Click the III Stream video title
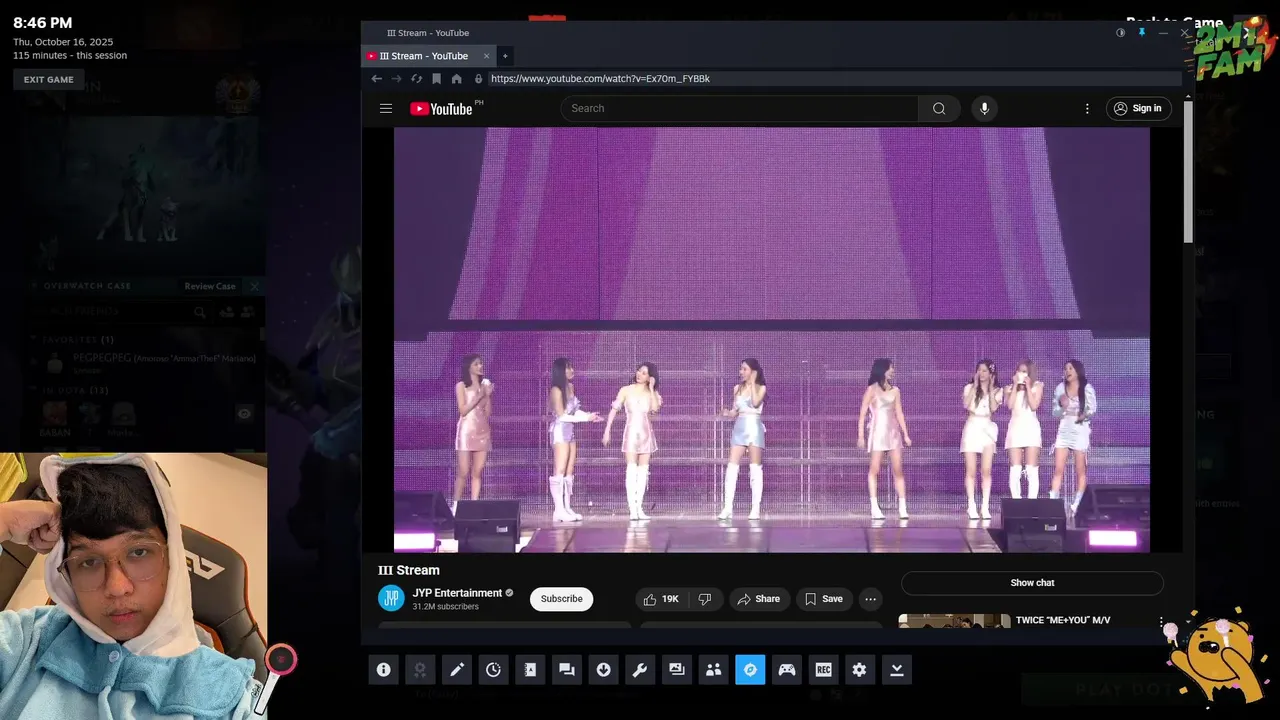The image size is (1280, 720). point(409,570)
